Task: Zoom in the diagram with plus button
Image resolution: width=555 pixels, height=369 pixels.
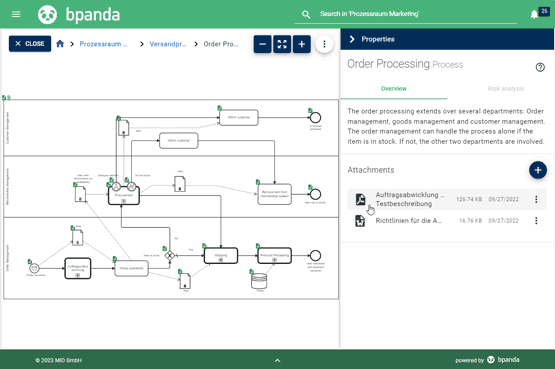Action: pyautogui.click(x=302, y=44)
